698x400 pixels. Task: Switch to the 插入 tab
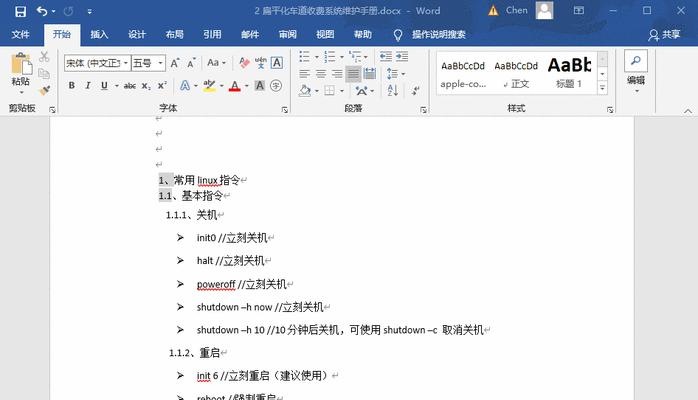(99, 34)
